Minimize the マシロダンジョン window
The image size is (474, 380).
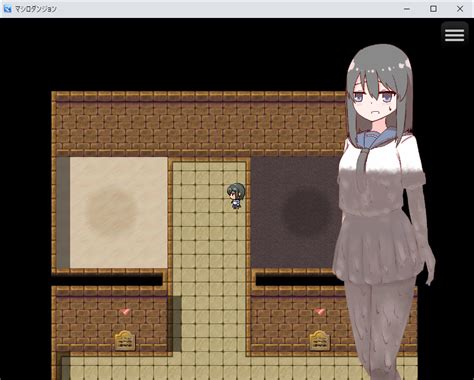point(407,9)
